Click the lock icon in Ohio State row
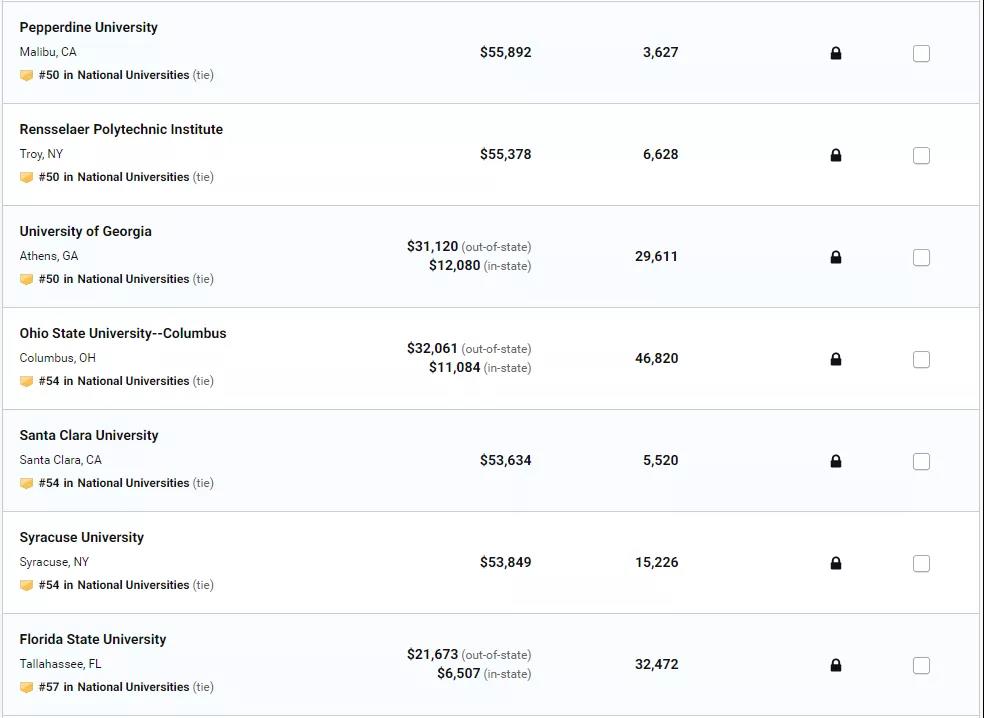This screenshot has height=718, width=984. pos(835,359)
